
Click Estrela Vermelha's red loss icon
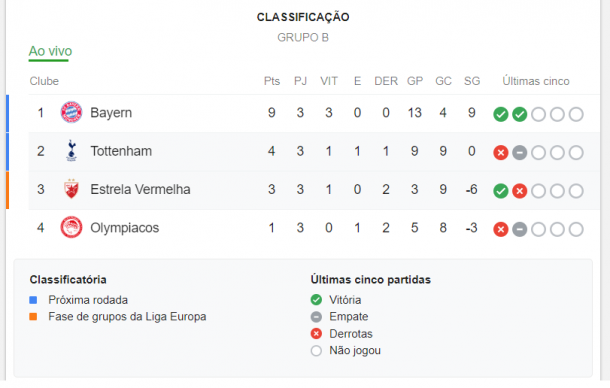click(x=519, y=191)
